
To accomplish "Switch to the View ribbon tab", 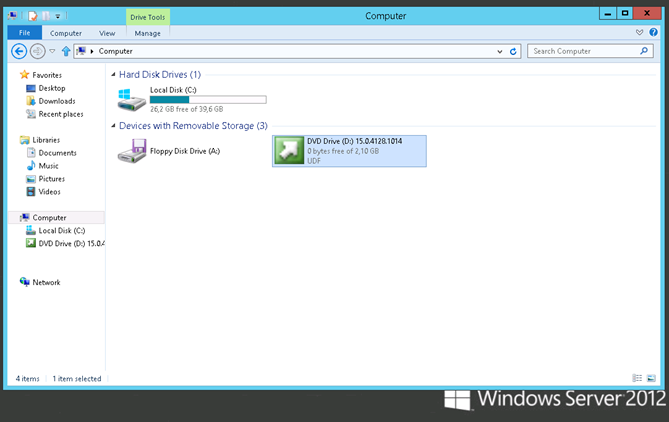I will click(107, 33).
